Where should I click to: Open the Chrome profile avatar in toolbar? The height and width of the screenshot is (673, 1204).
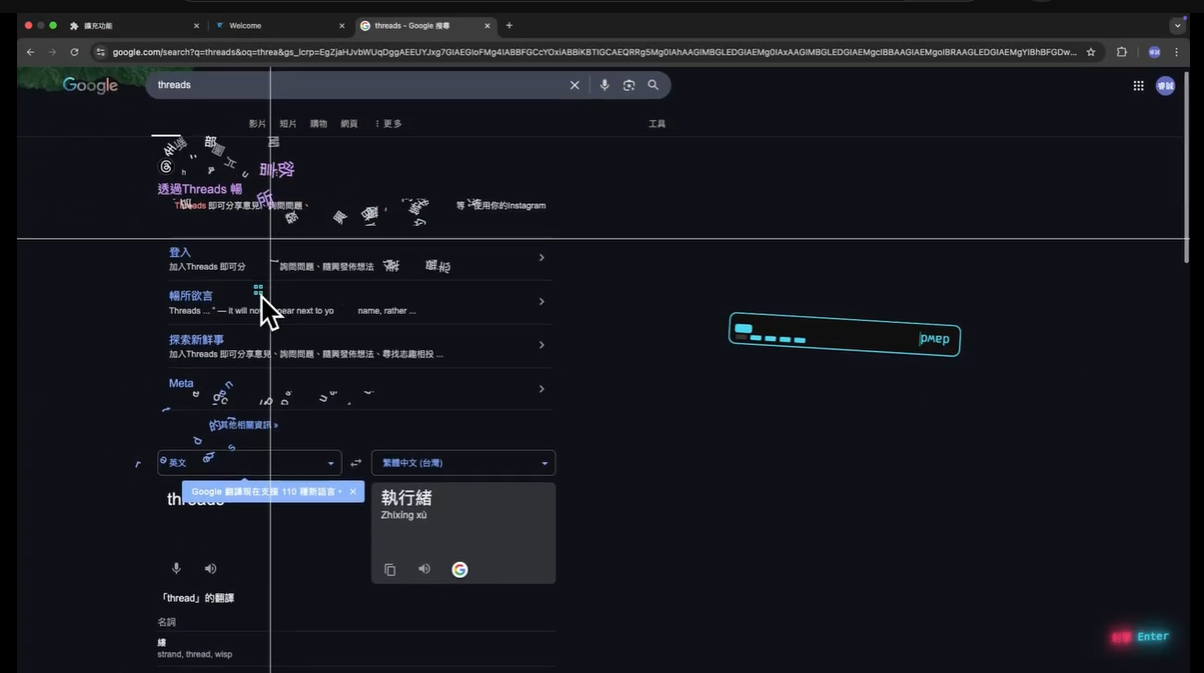[x=1154, y=52]
